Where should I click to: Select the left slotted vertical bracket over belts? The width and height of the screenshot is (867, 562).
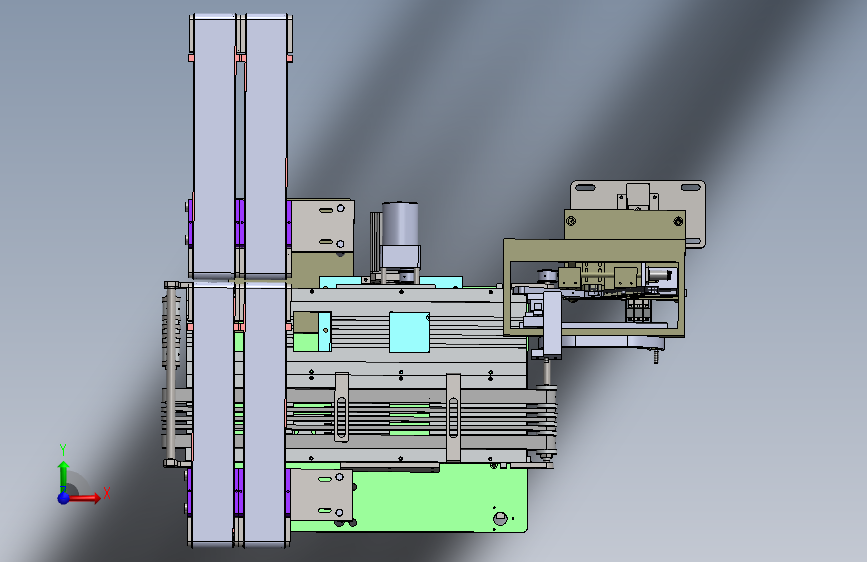click(342, 407)
